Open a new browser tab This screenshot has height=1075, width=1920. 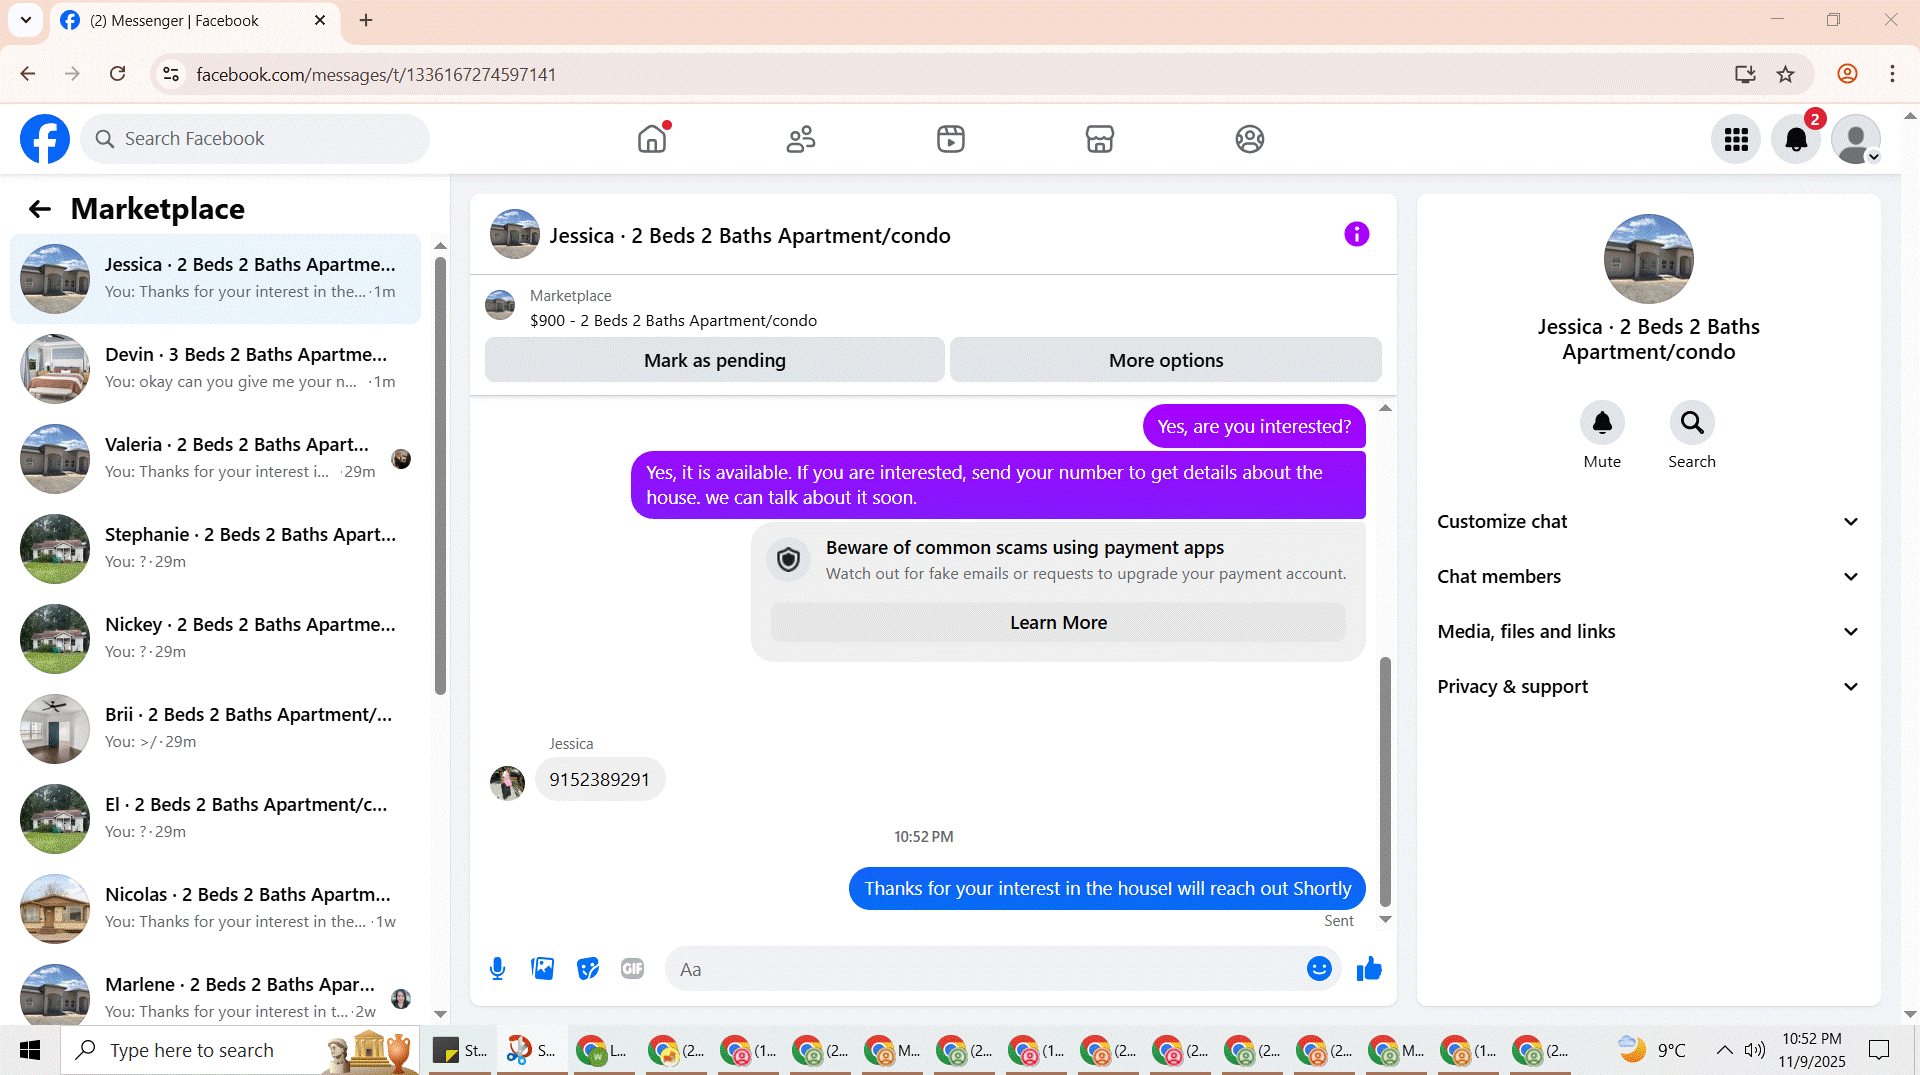point(366,20)
